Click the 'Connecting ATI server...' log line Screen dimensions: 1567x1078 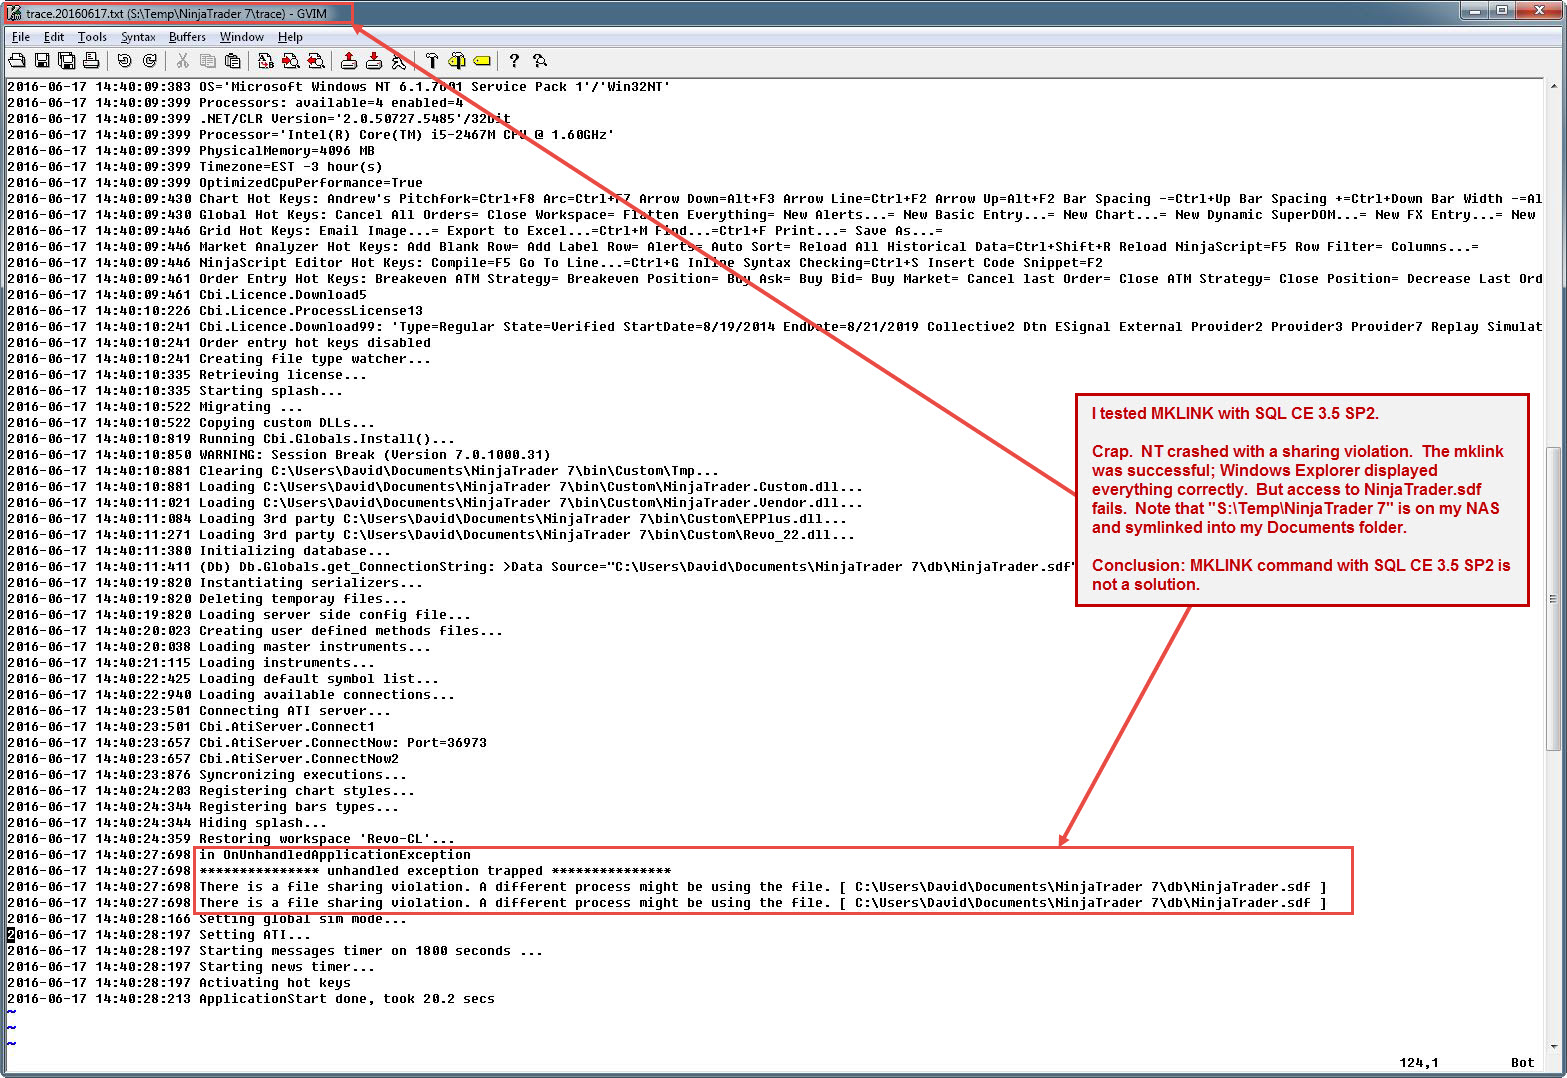(199, 711)
